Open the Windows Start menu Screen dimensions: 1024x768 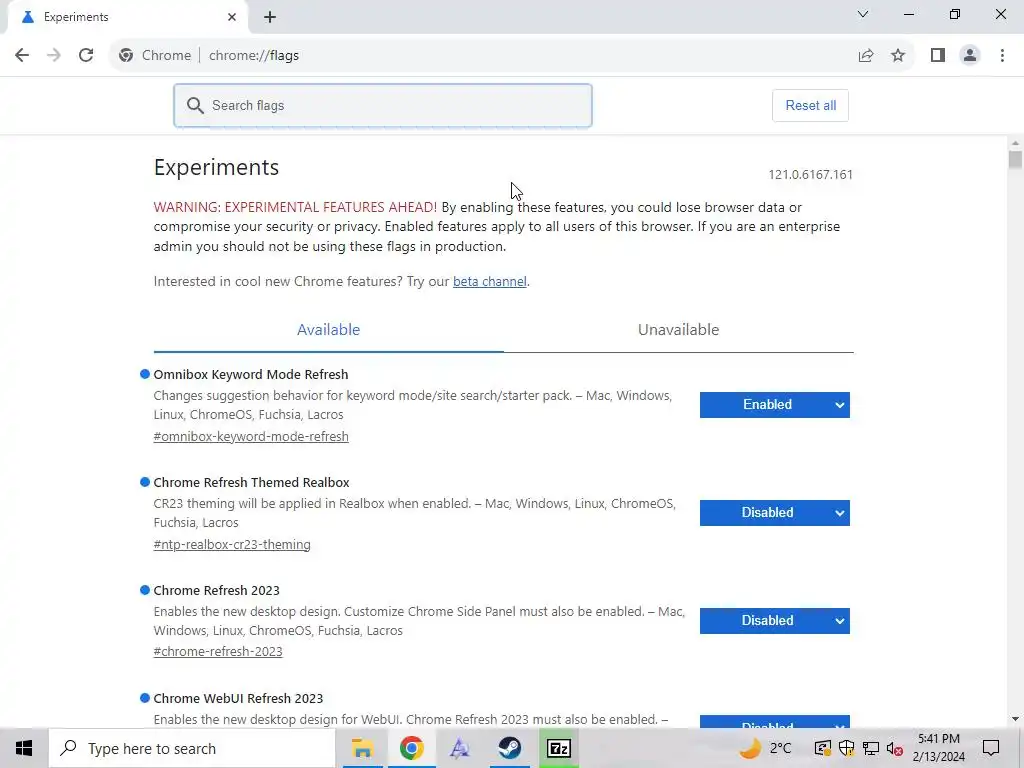[x=24, y=748]
